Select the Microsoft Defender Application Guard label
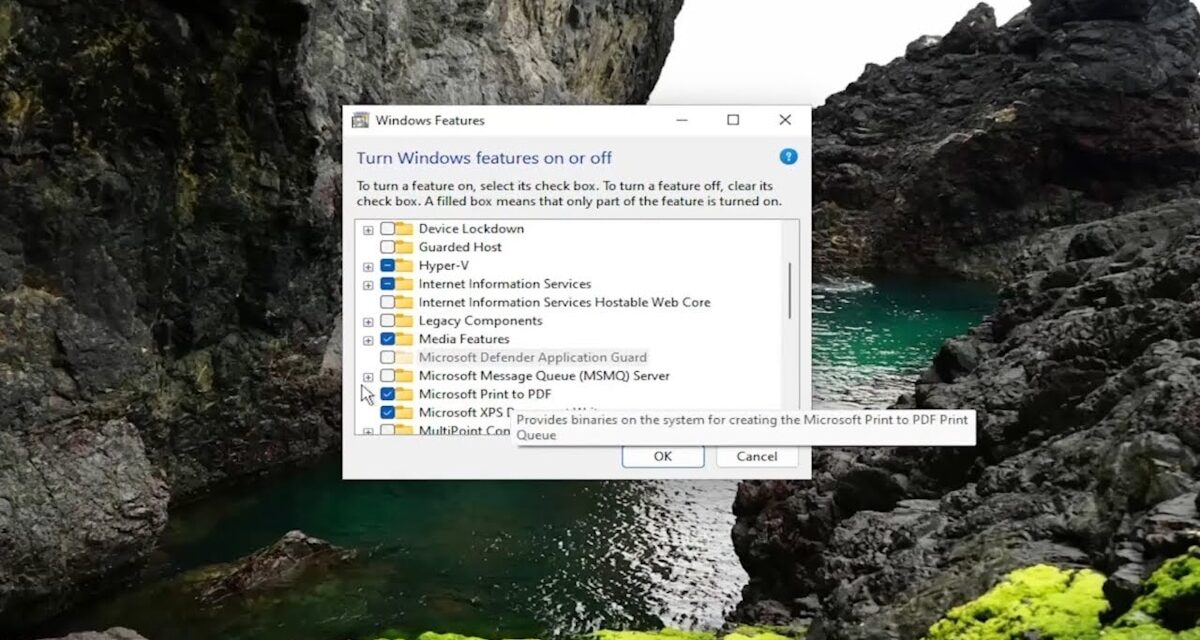The width and height of the screenshot is (1200, 640). tap(533, 357)
